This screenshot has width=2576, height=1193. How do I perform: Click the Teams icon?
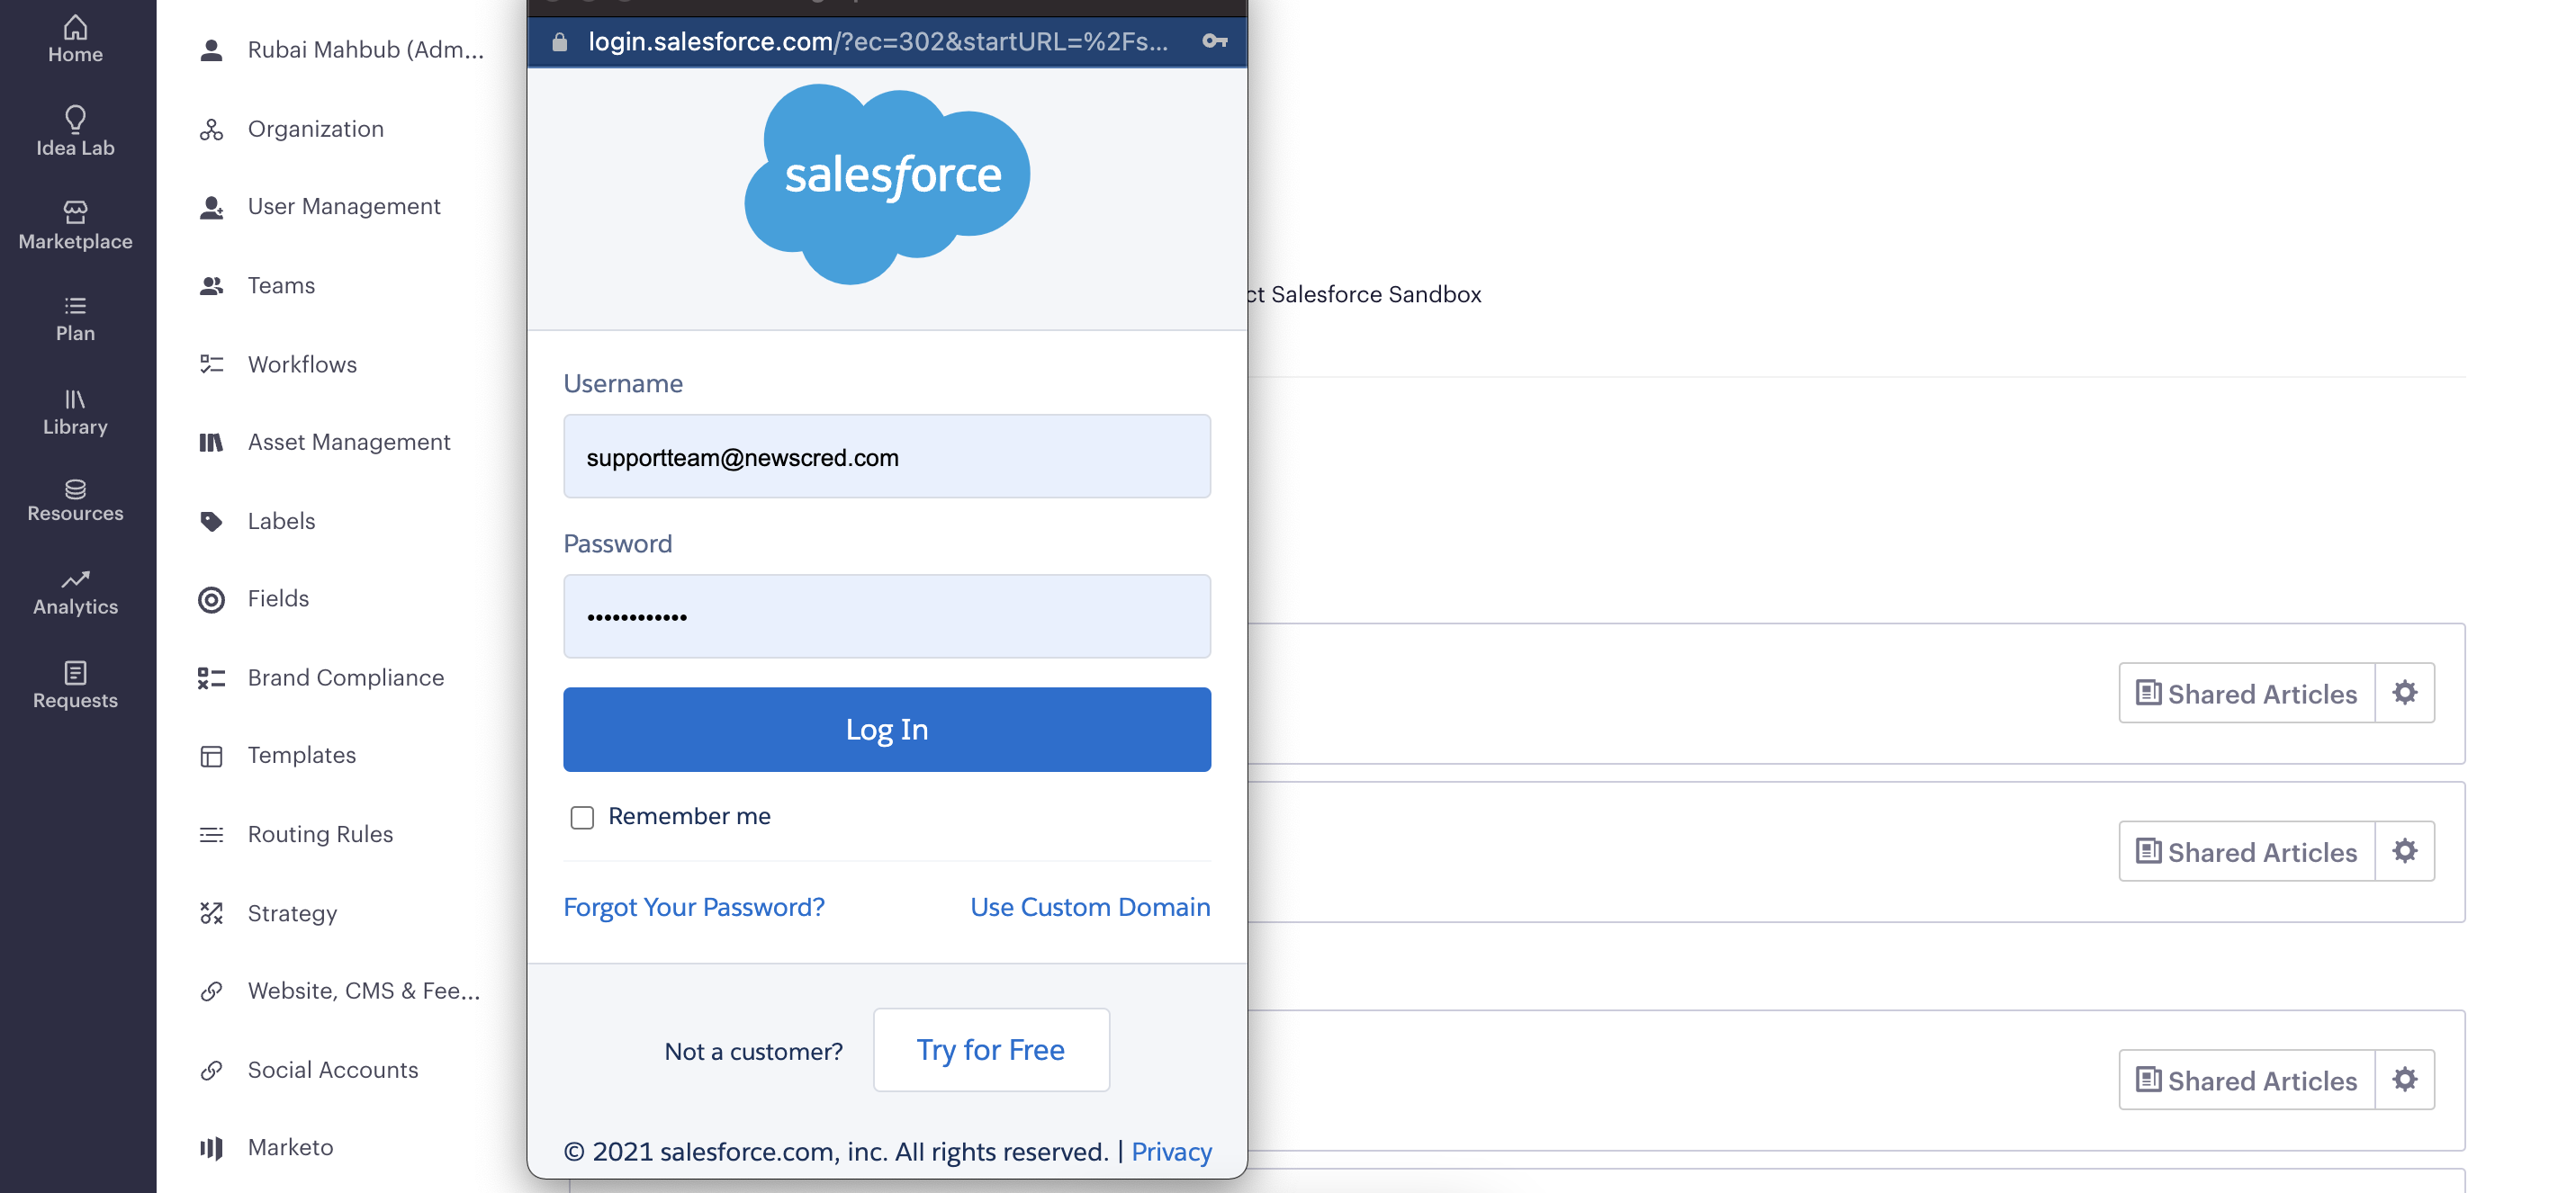[x=211, y=286]
